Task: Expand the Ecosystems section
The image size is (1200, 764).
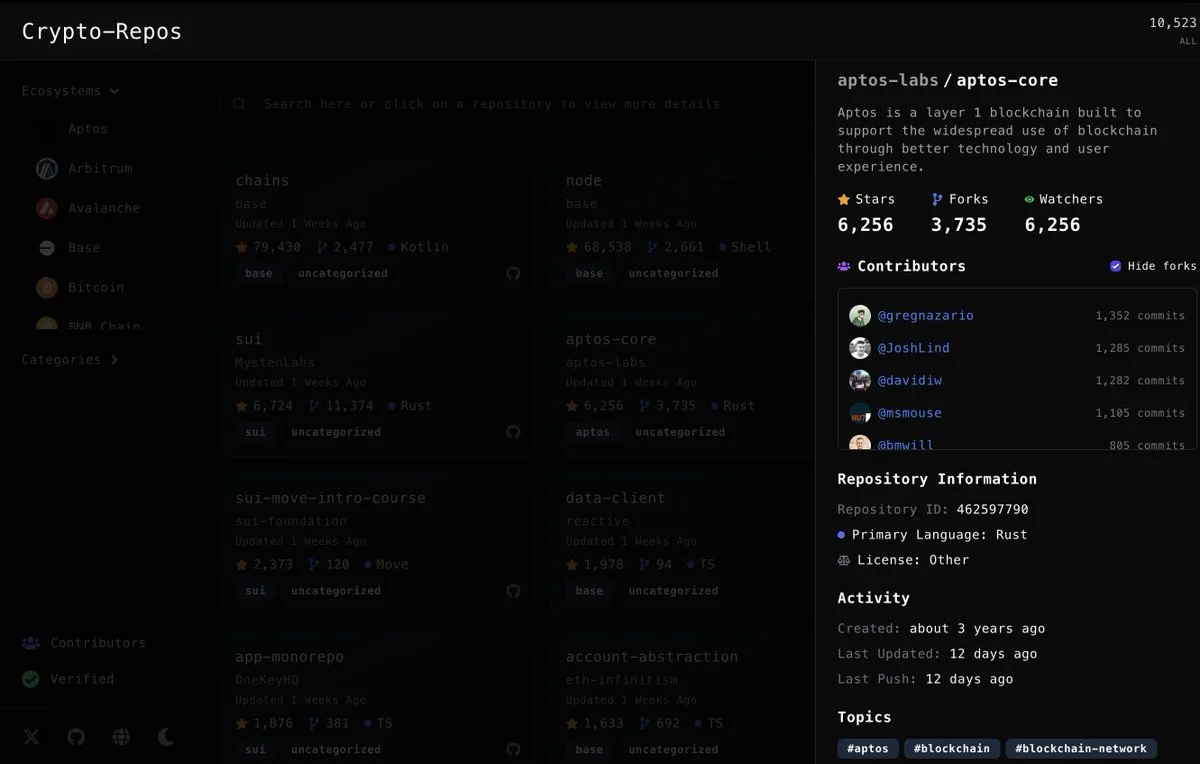Action: [x=70, y=90]
